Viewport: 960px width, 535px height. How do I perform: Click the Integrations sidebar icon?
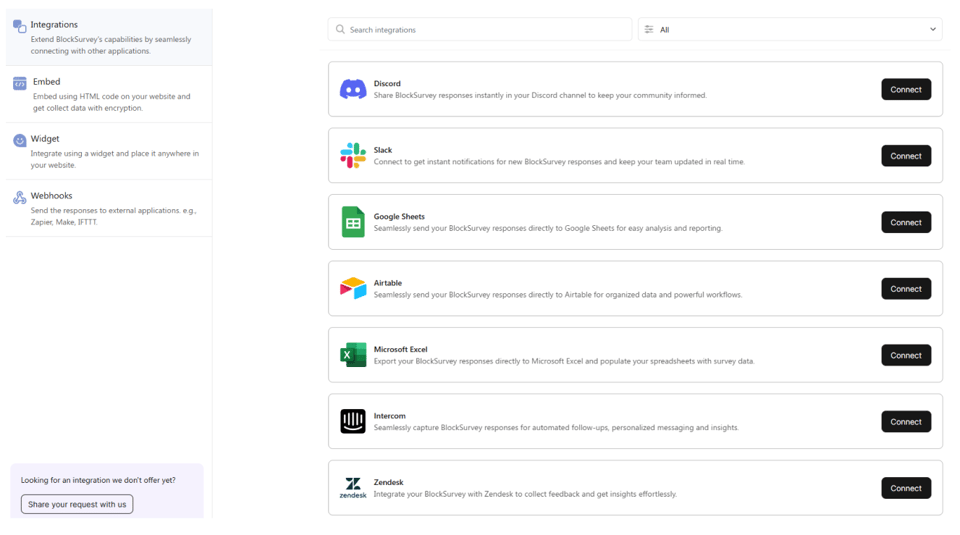tap(20, 26)
